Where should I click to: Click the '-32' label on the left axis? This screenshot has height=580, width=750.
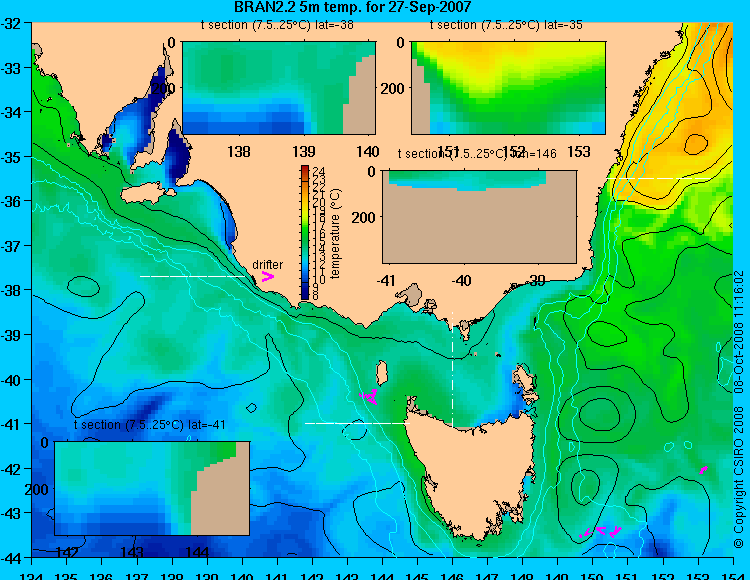click(11, 24)
